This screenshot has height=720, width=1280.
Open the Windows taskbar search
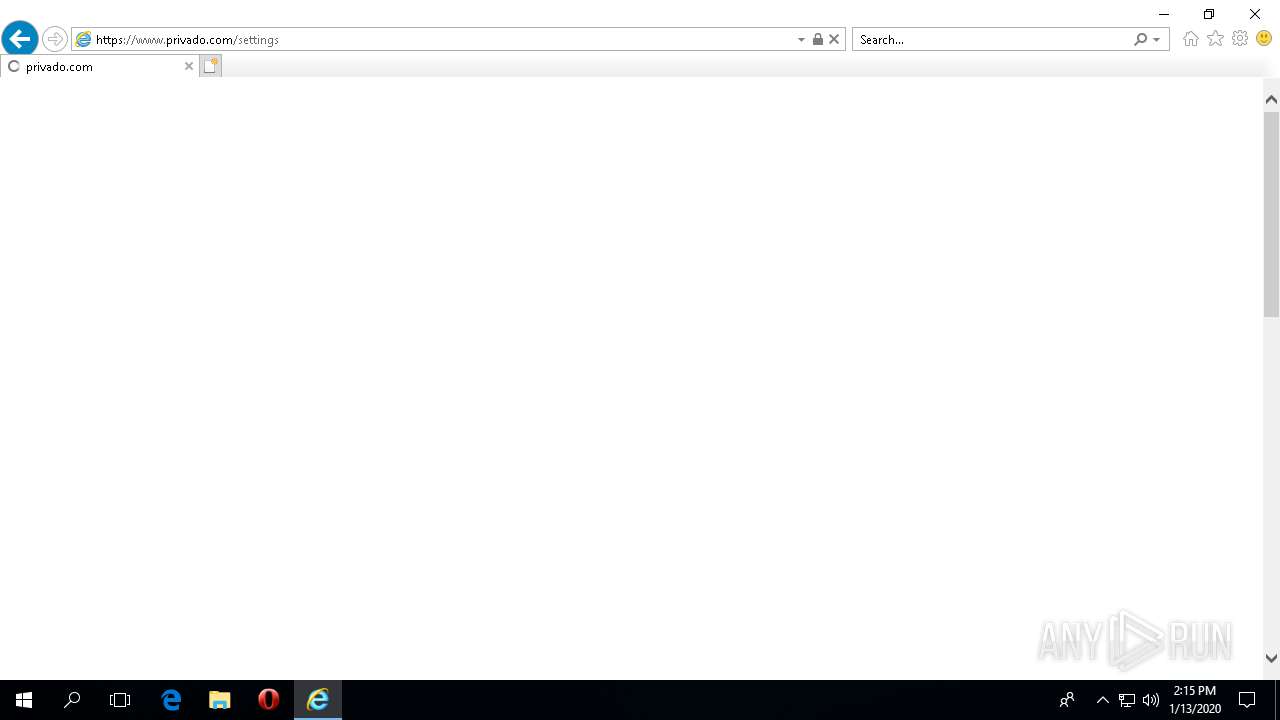(72, 700)
